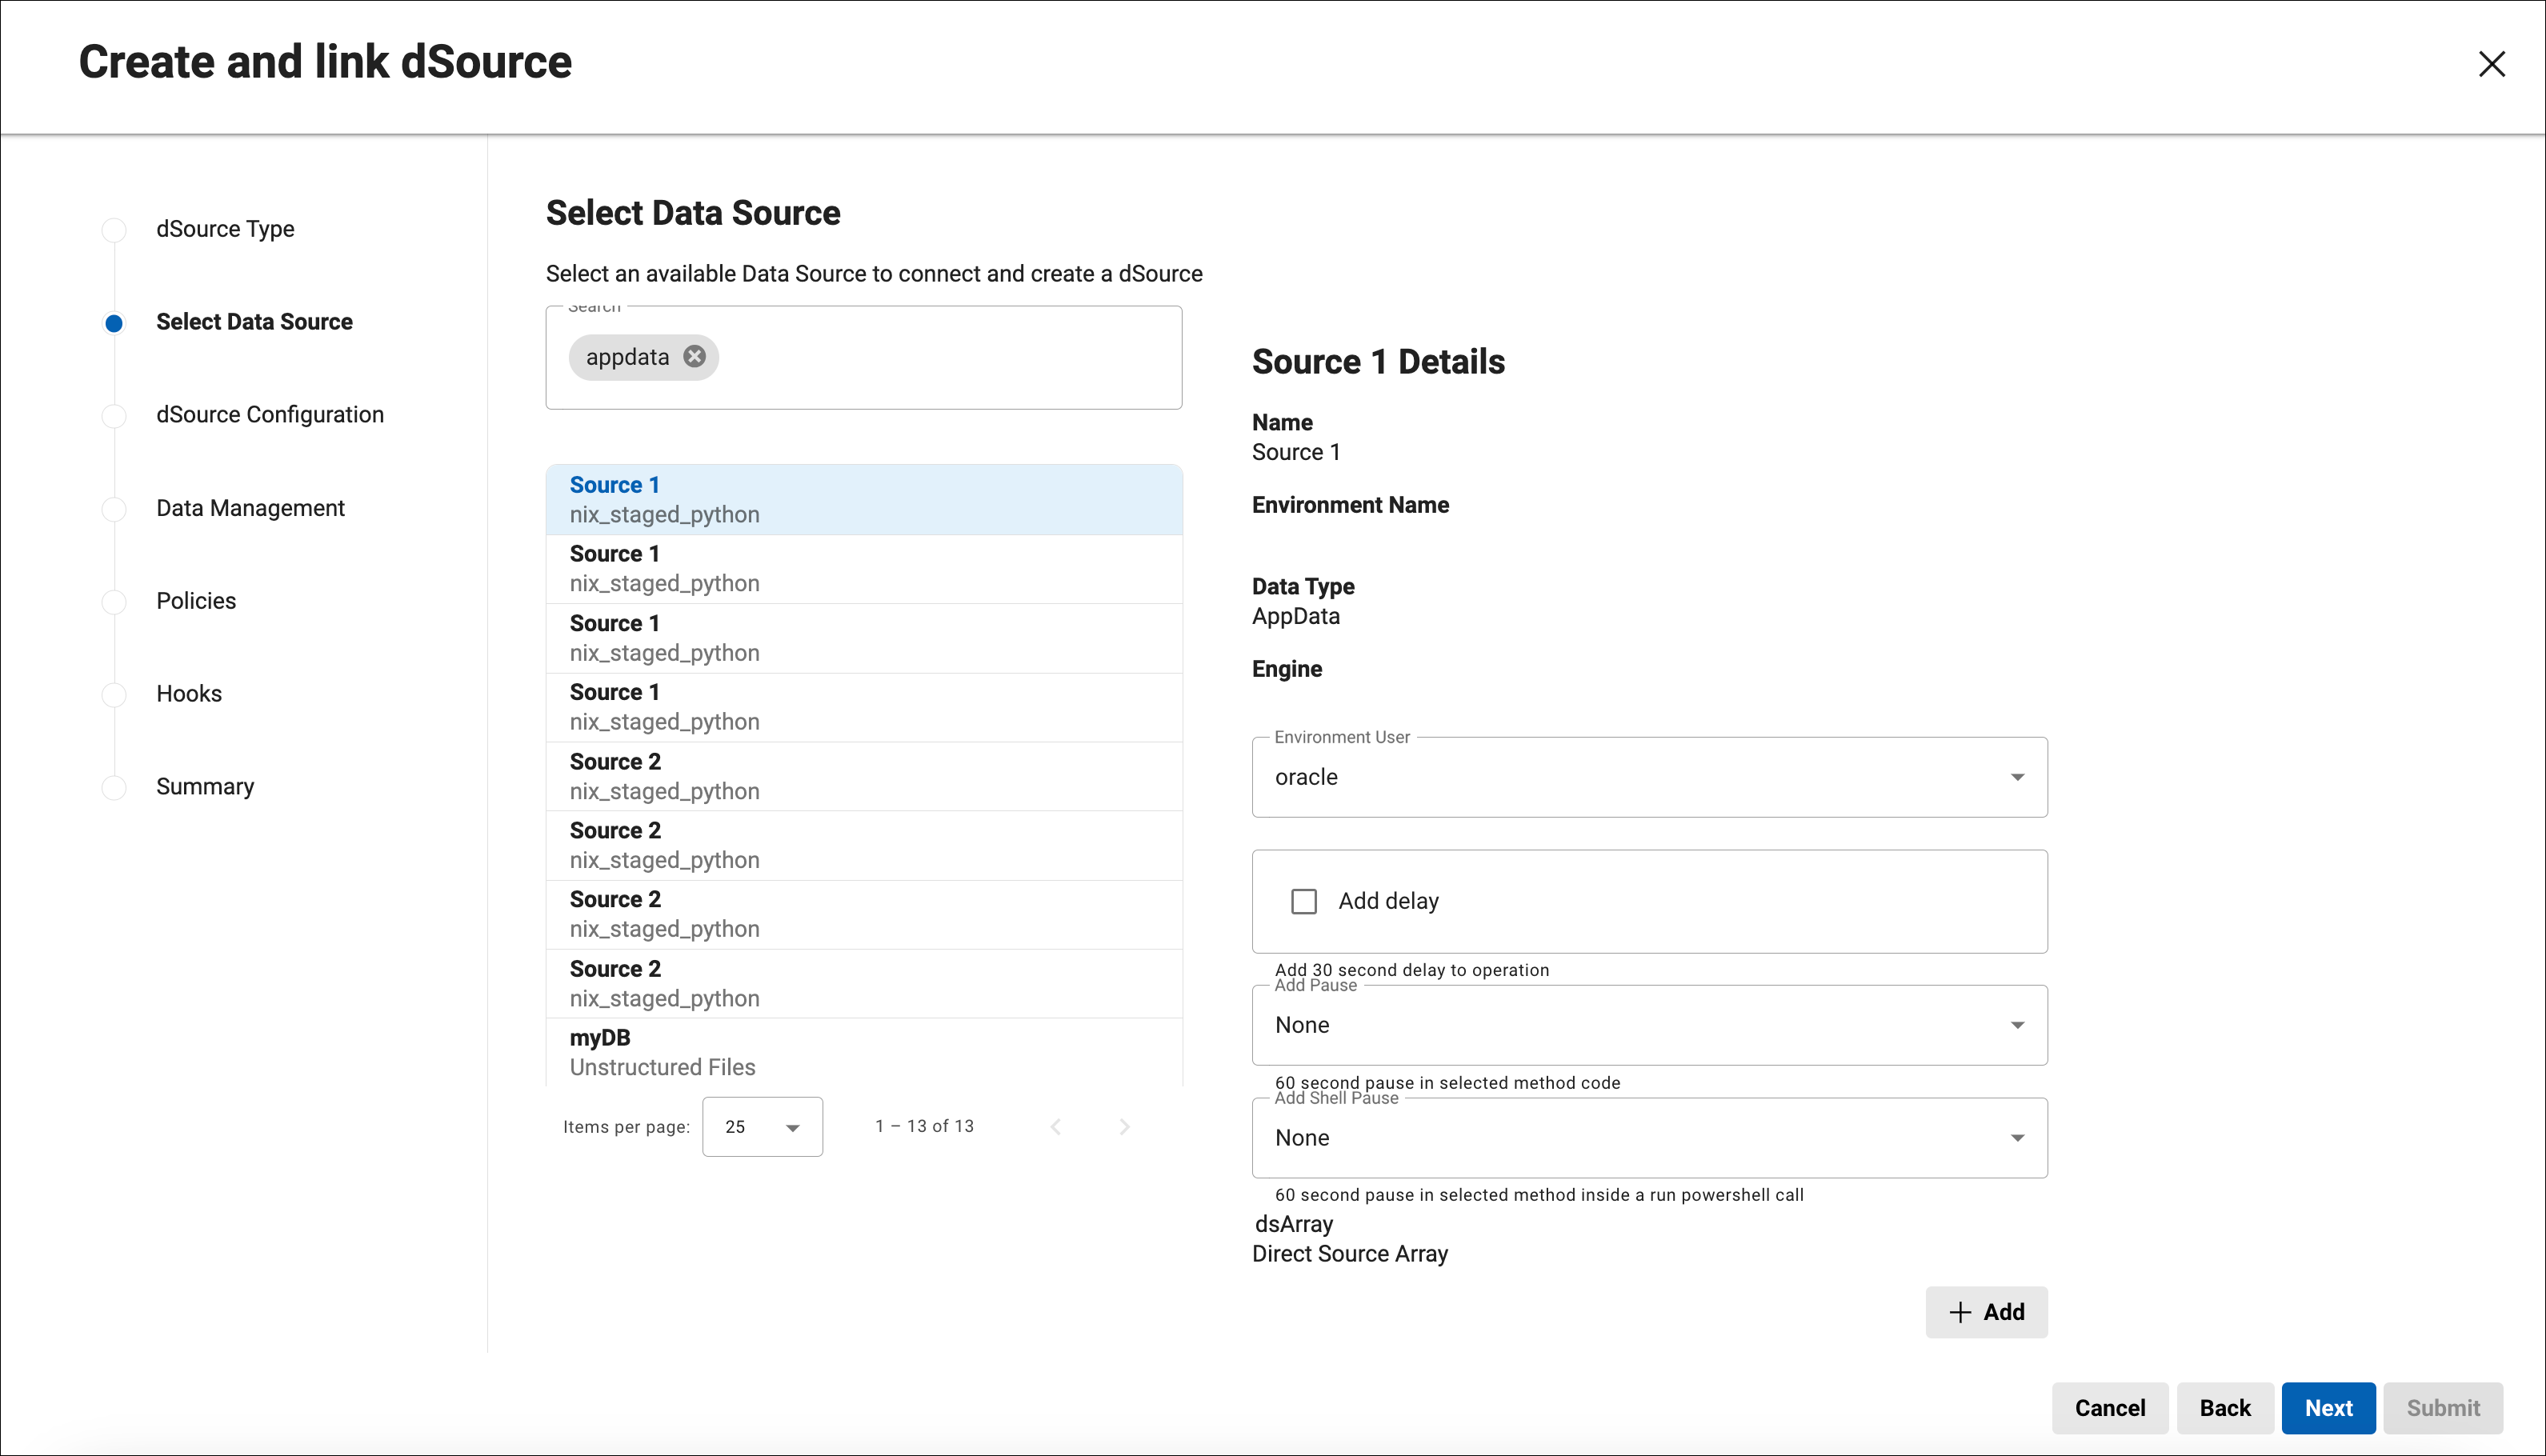Click the Policies step circle
The image size is (2546, 1456).
[x=114, y=601]
